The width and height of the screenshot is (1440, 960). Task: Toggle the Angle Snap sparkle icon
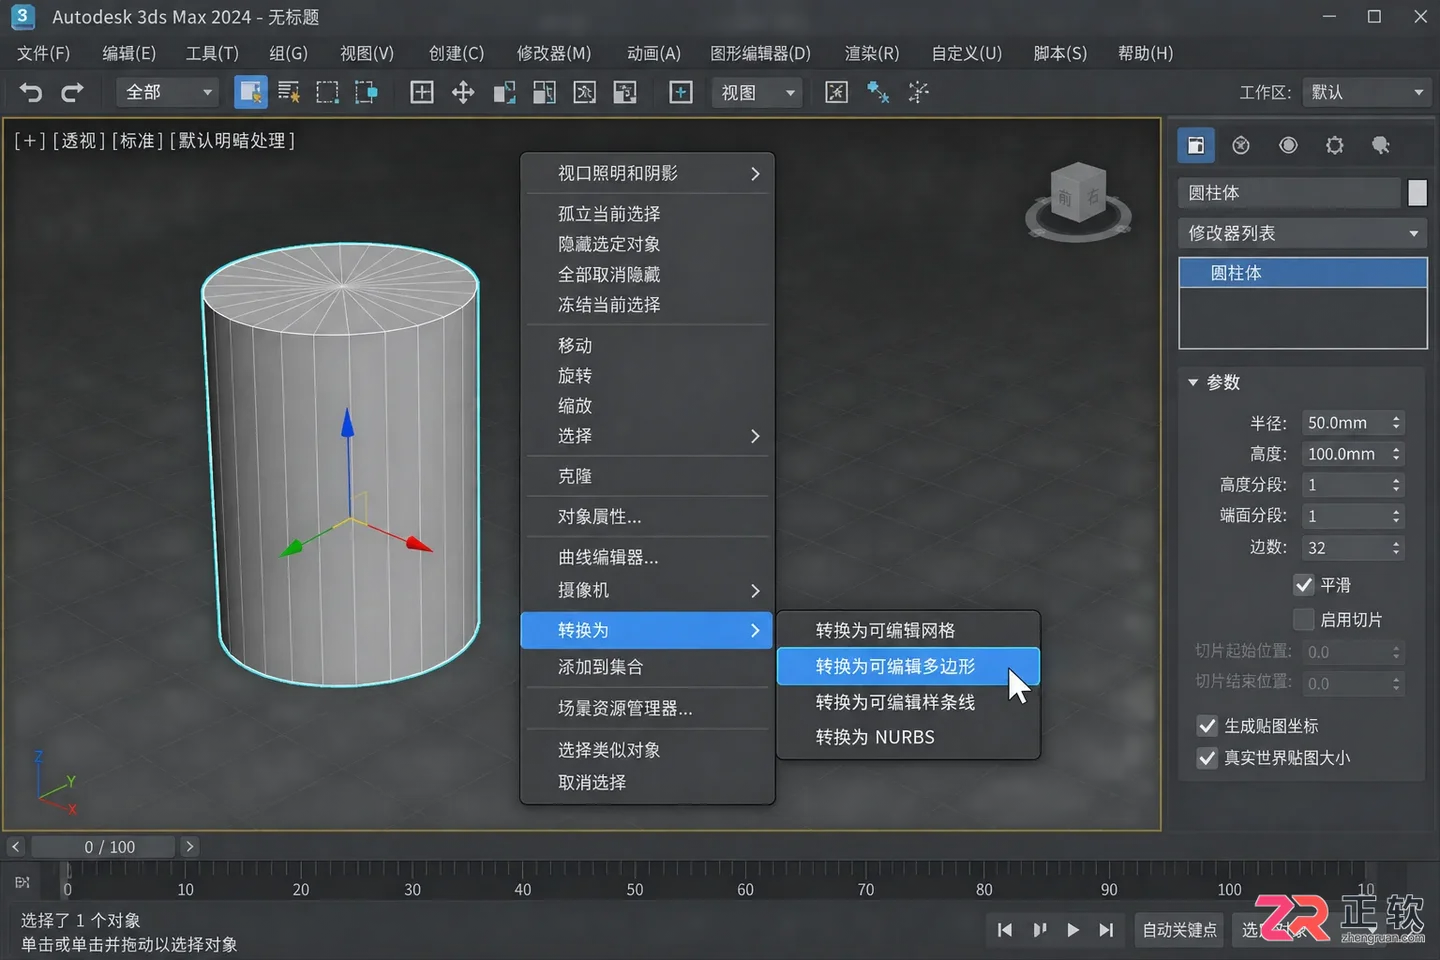(918, 93)
